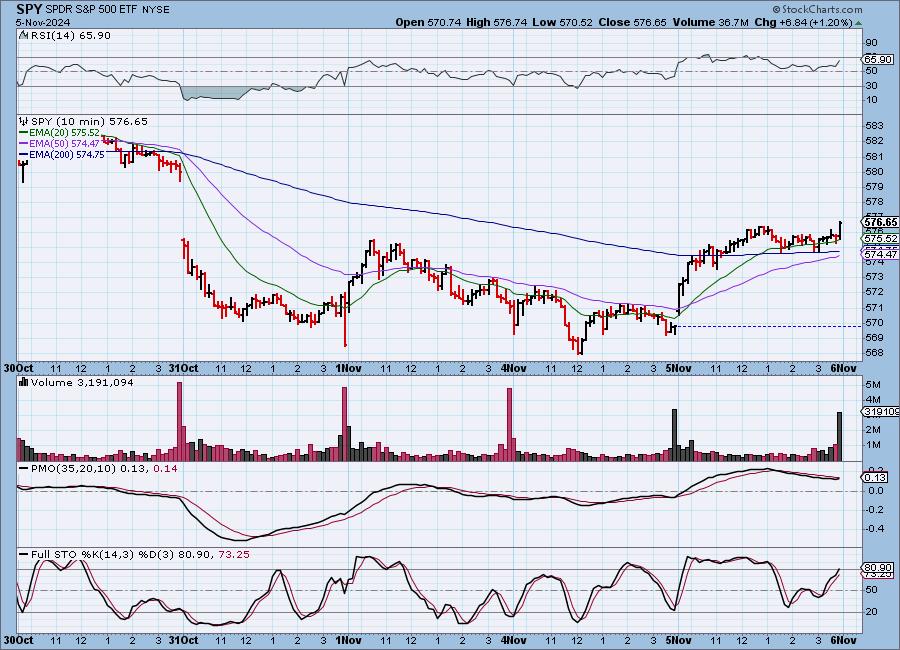Click the 576.65 last price tag

[880, 222]
